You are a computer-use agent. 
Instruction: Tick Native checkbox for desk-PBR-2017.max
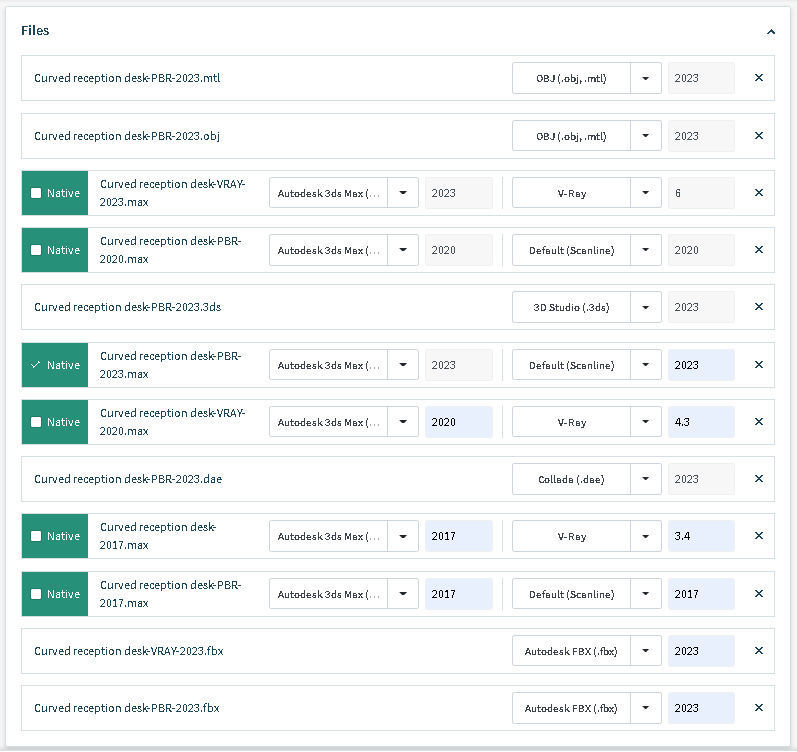(x=37, y=594)
